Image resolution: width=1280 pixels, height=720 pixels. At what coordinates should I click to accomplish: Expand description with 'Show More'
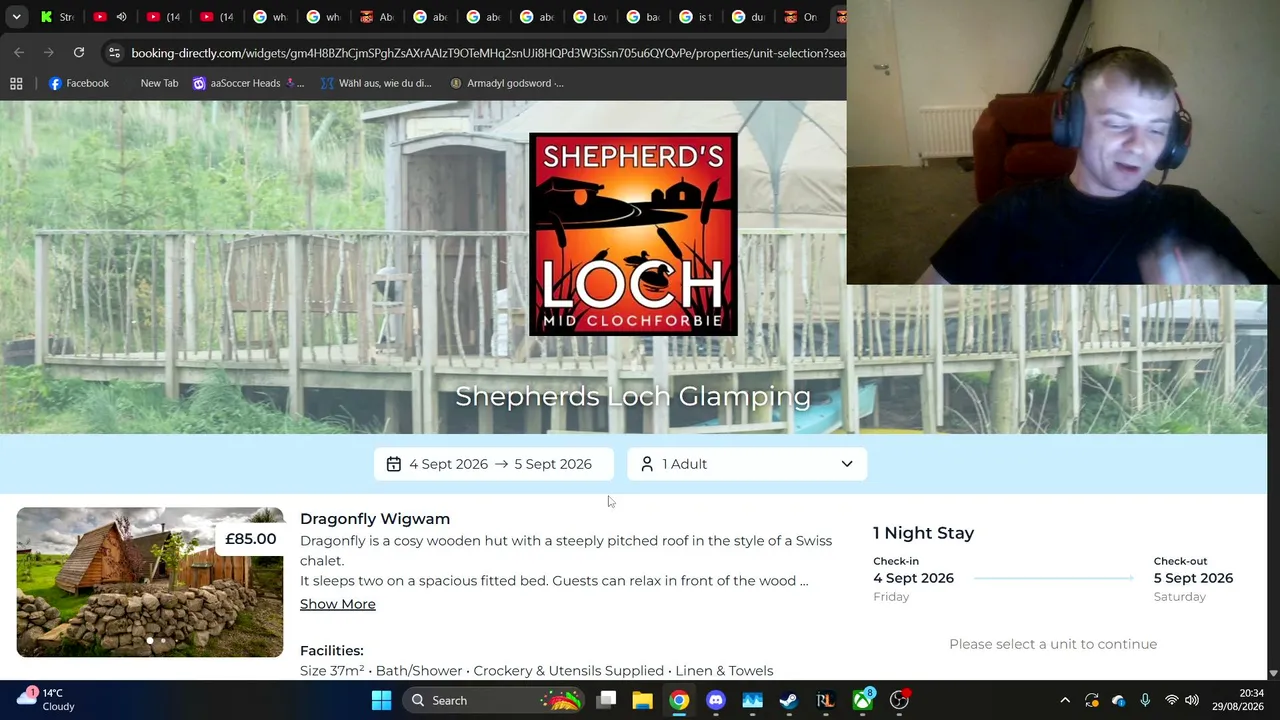(338, 604)
